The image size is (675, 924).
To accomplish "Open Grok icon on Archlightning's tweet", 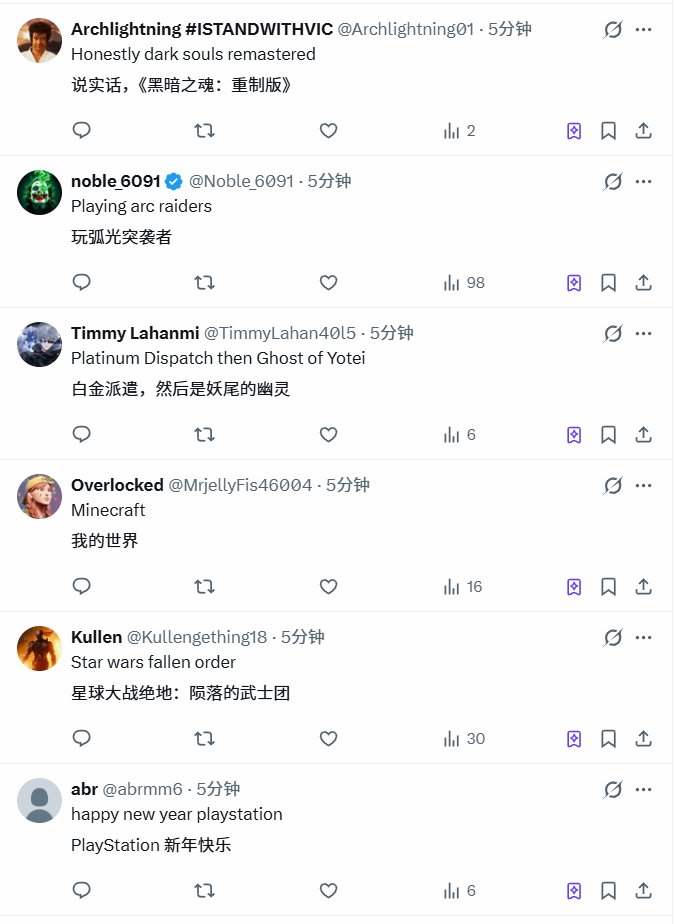I will (613, 29).
